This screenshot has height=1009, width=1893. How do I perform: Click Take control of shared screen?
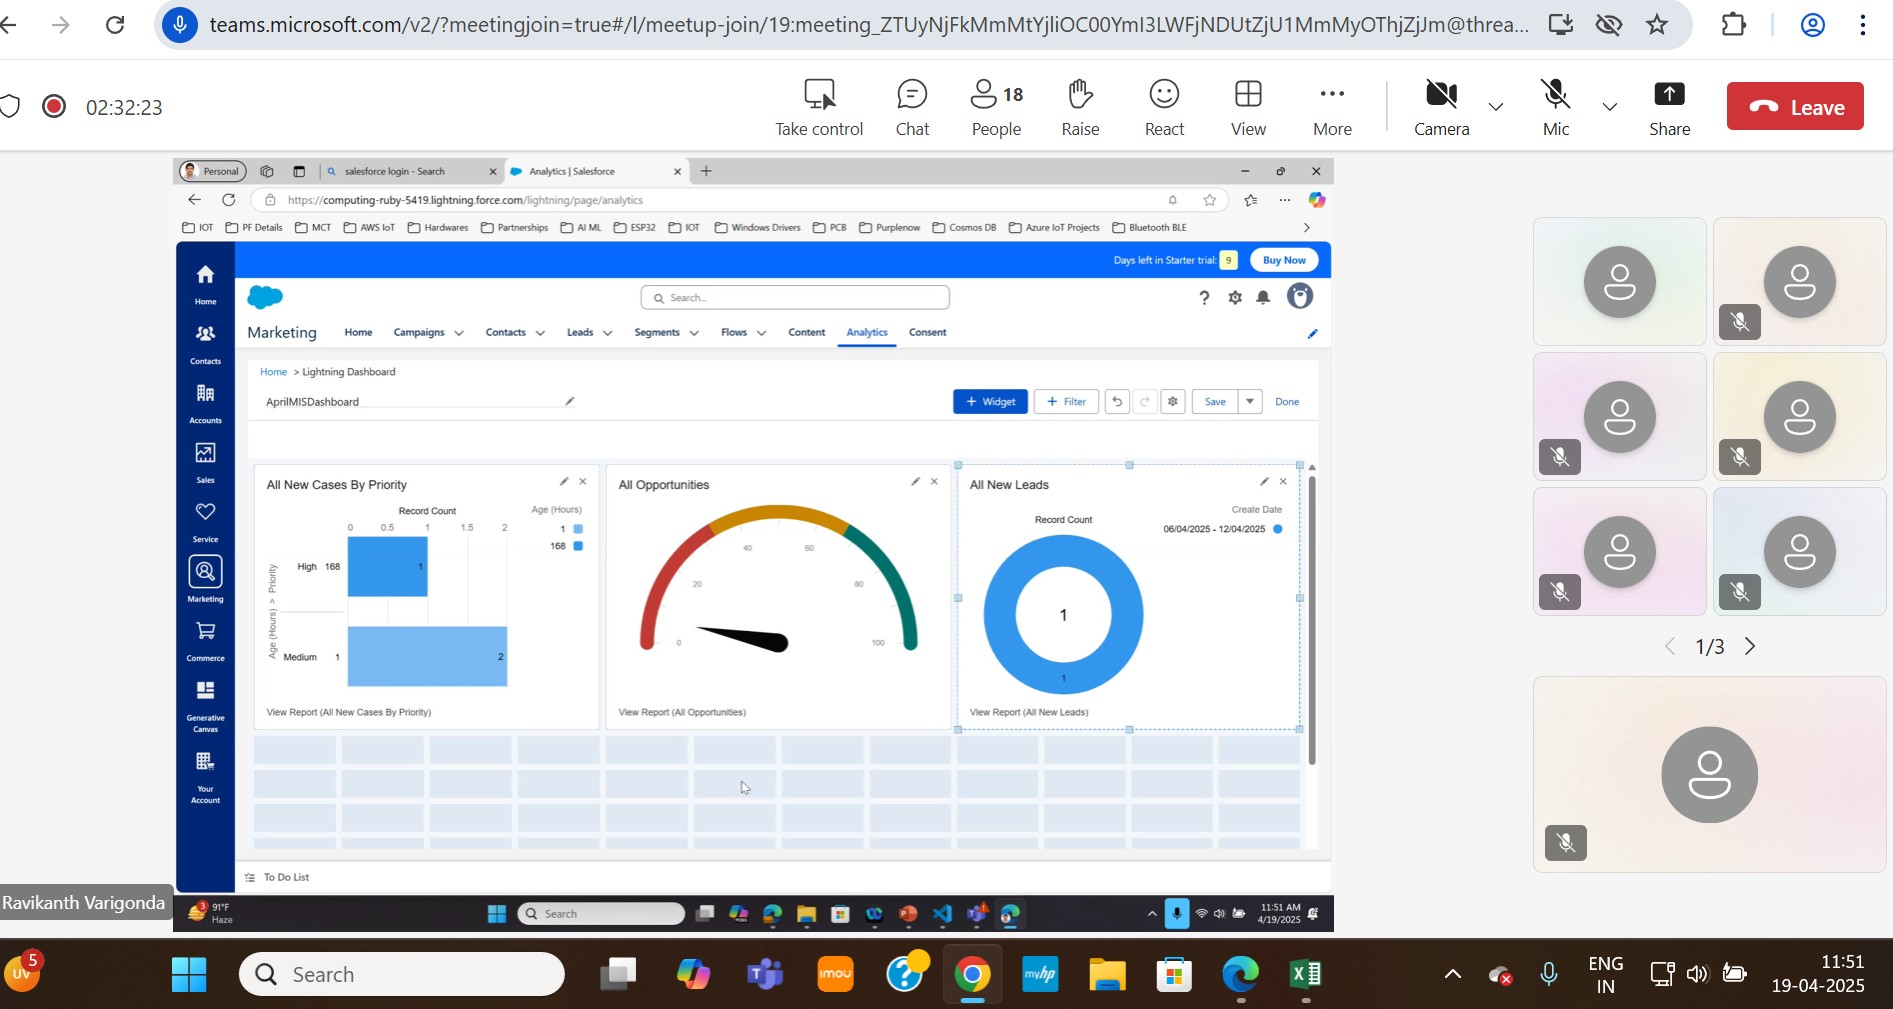819,107
